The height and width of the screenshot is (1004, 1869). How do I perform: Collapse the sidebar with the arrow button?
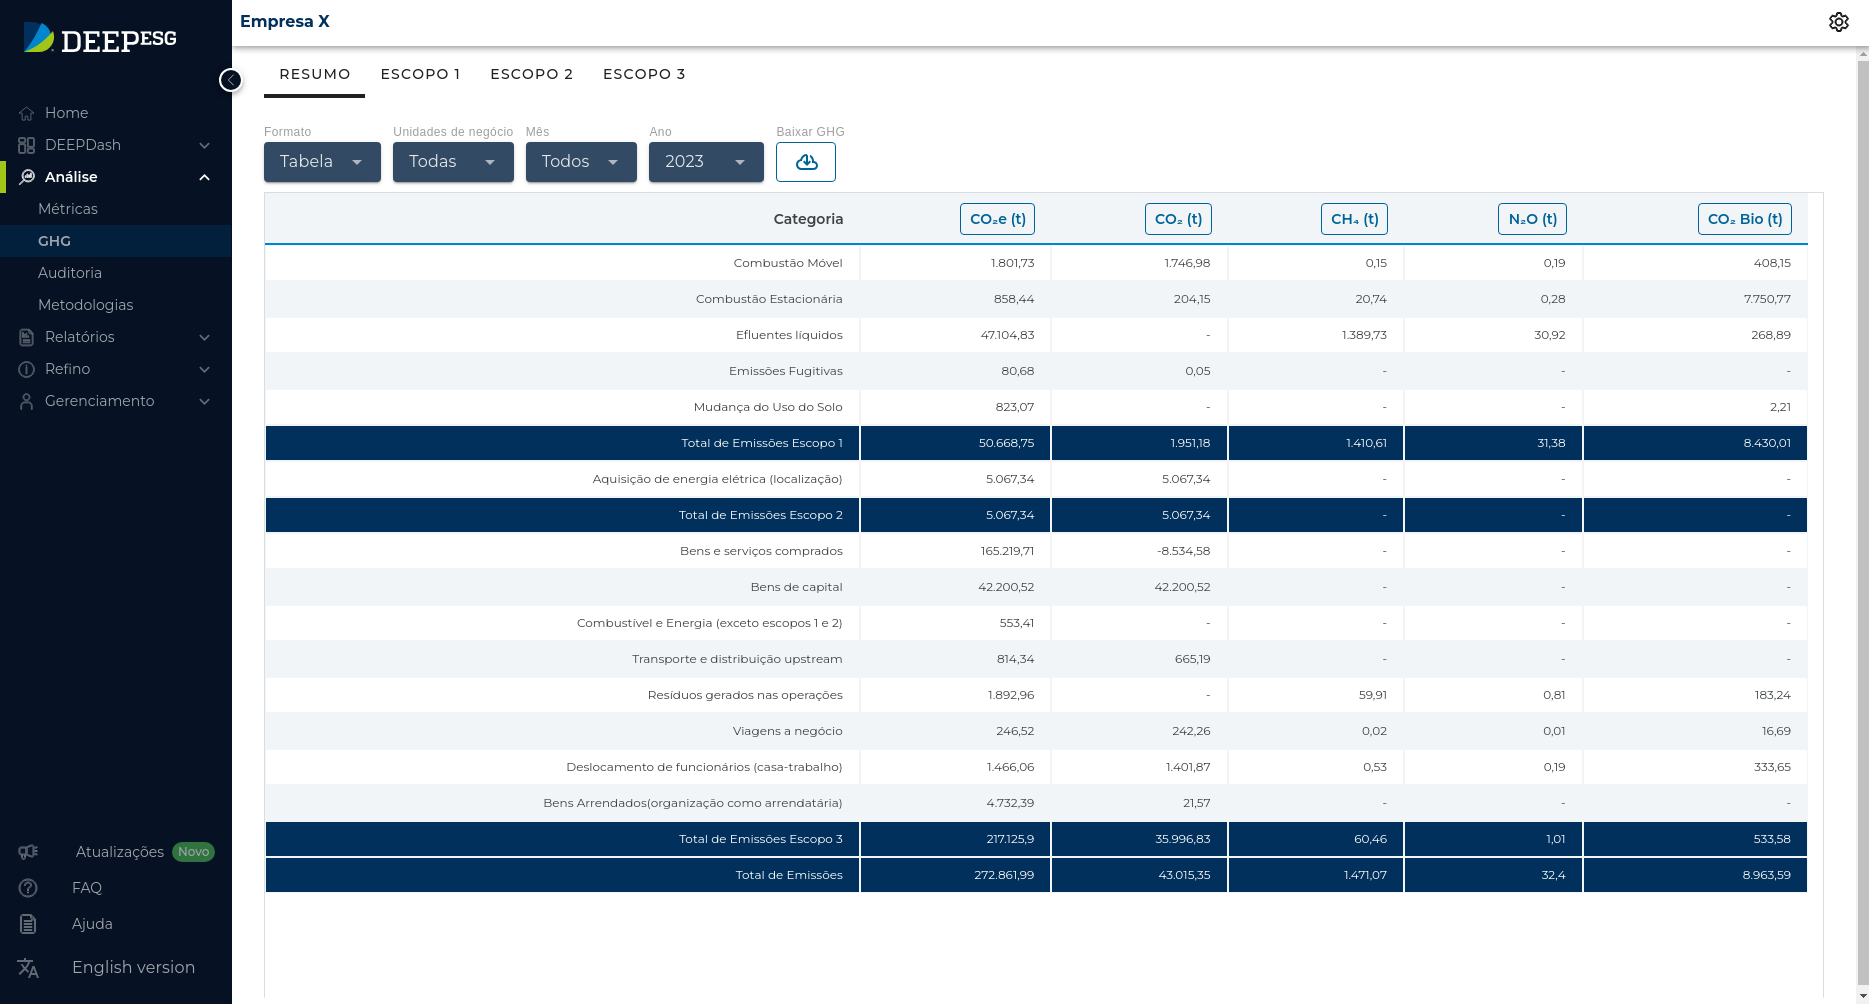click(x=231, y=80)
